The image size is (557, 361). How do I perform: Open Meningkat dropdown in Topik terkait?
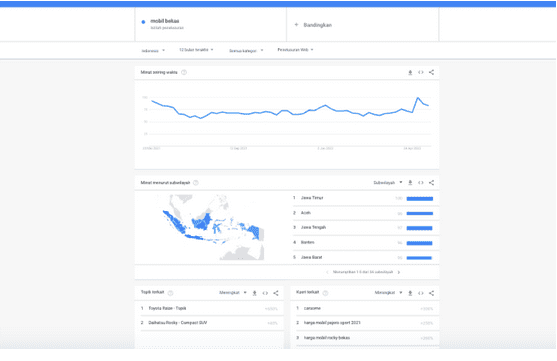point(233,293)
